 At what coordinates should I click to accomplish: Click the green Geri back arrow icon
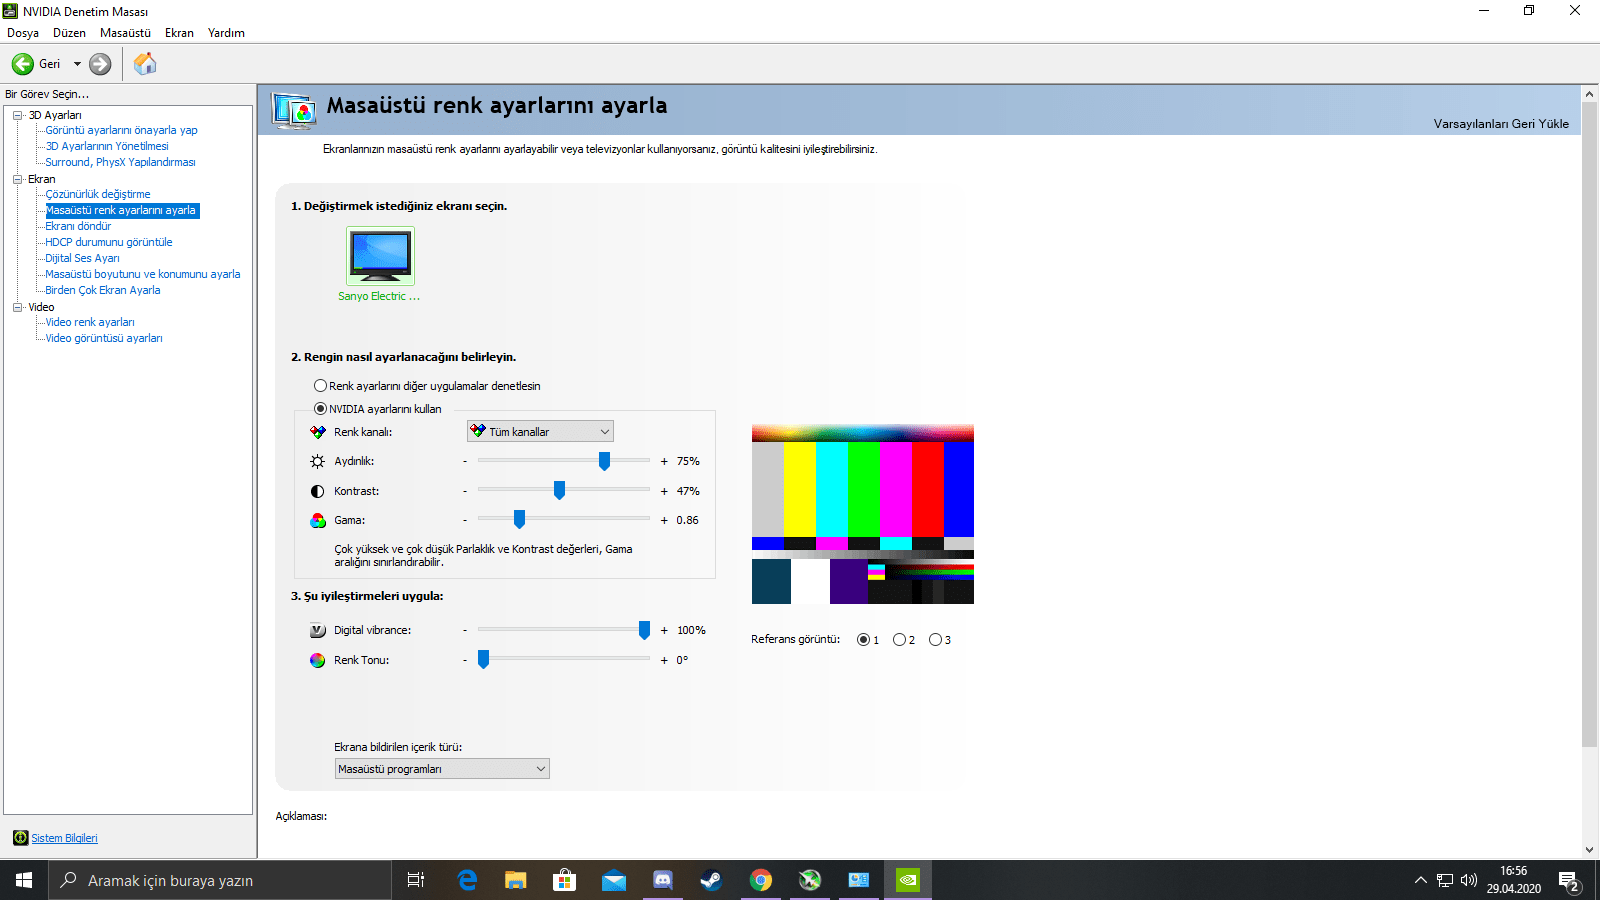click(23, 64)
